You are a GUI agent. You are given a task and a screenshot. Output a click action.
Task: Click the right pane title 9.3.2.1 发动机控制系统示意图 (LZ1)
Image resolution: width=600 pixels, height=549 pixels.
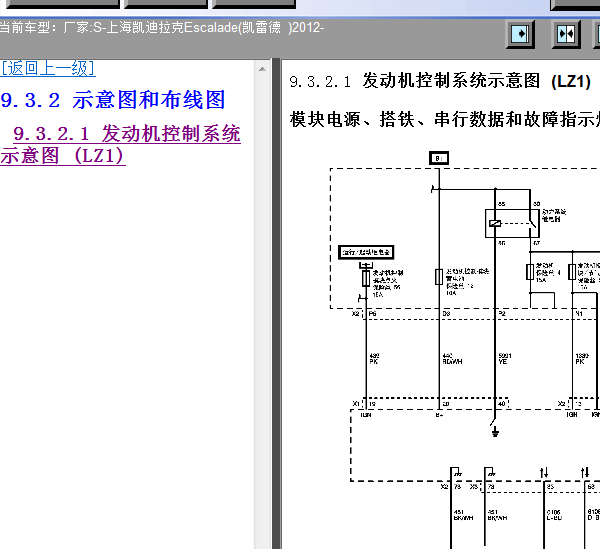[x=440, y=81]
